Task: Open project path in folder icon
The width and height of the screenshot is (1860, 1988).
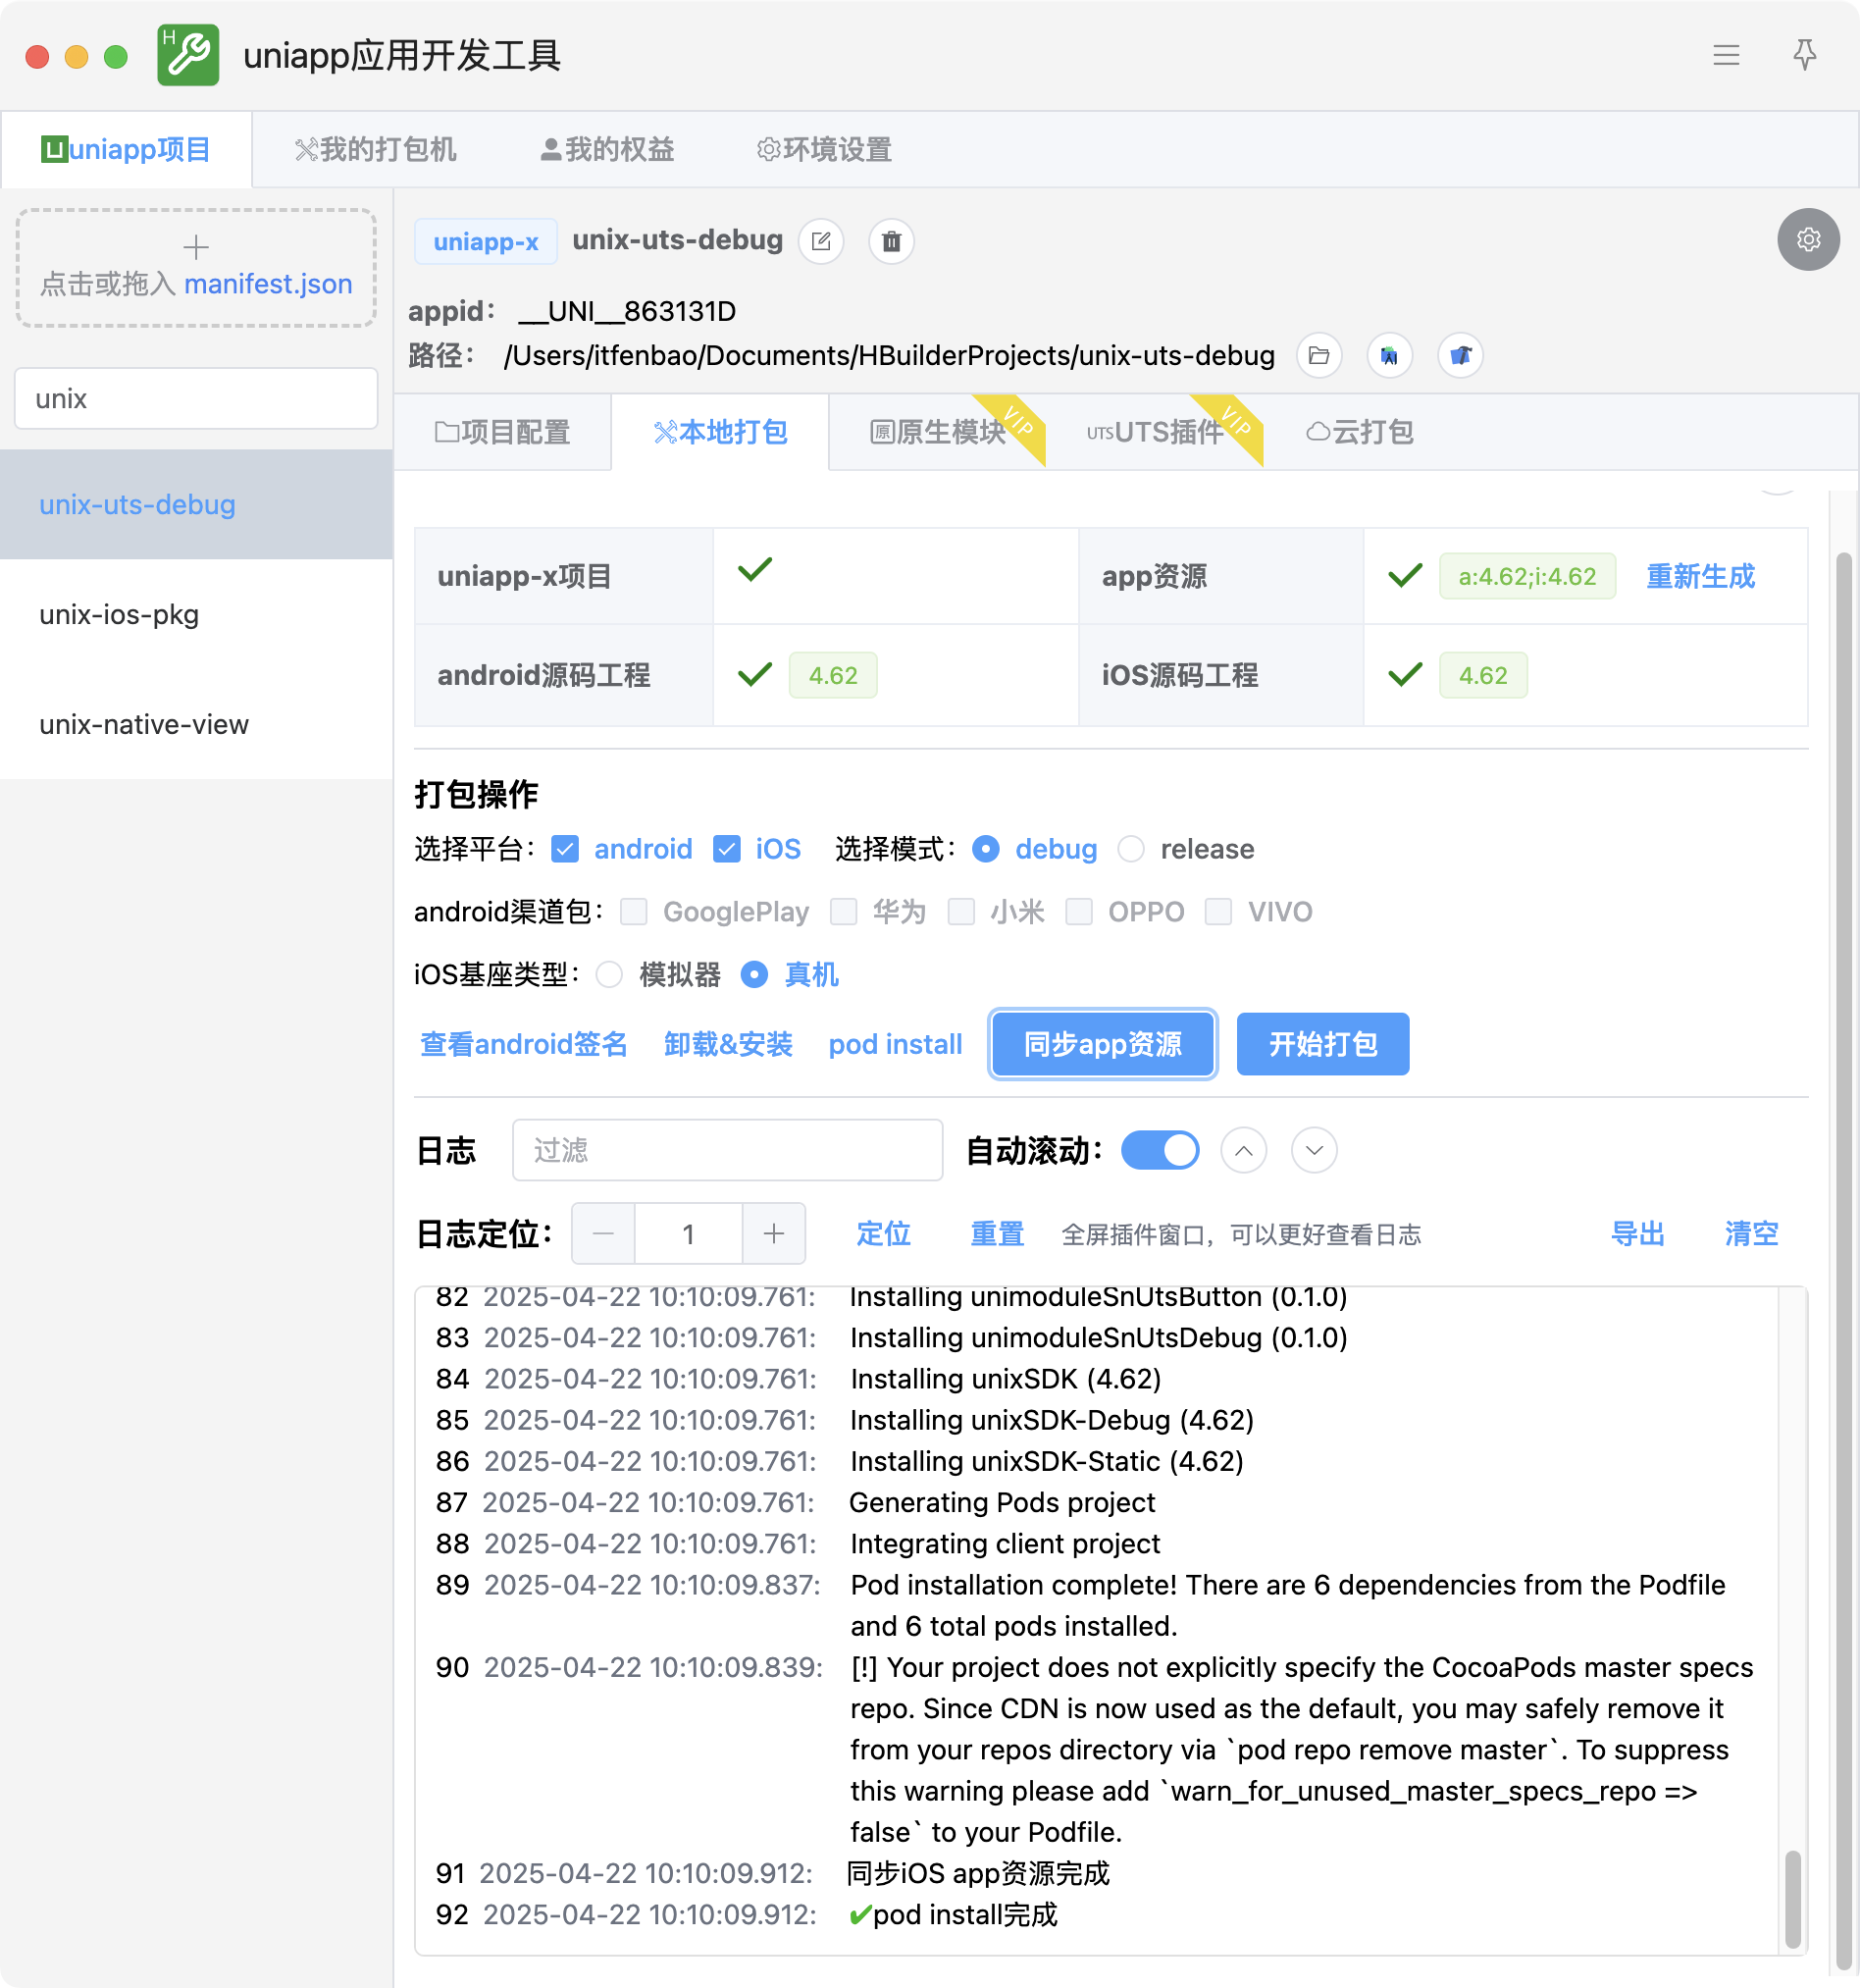Action: coord(1319,355)
